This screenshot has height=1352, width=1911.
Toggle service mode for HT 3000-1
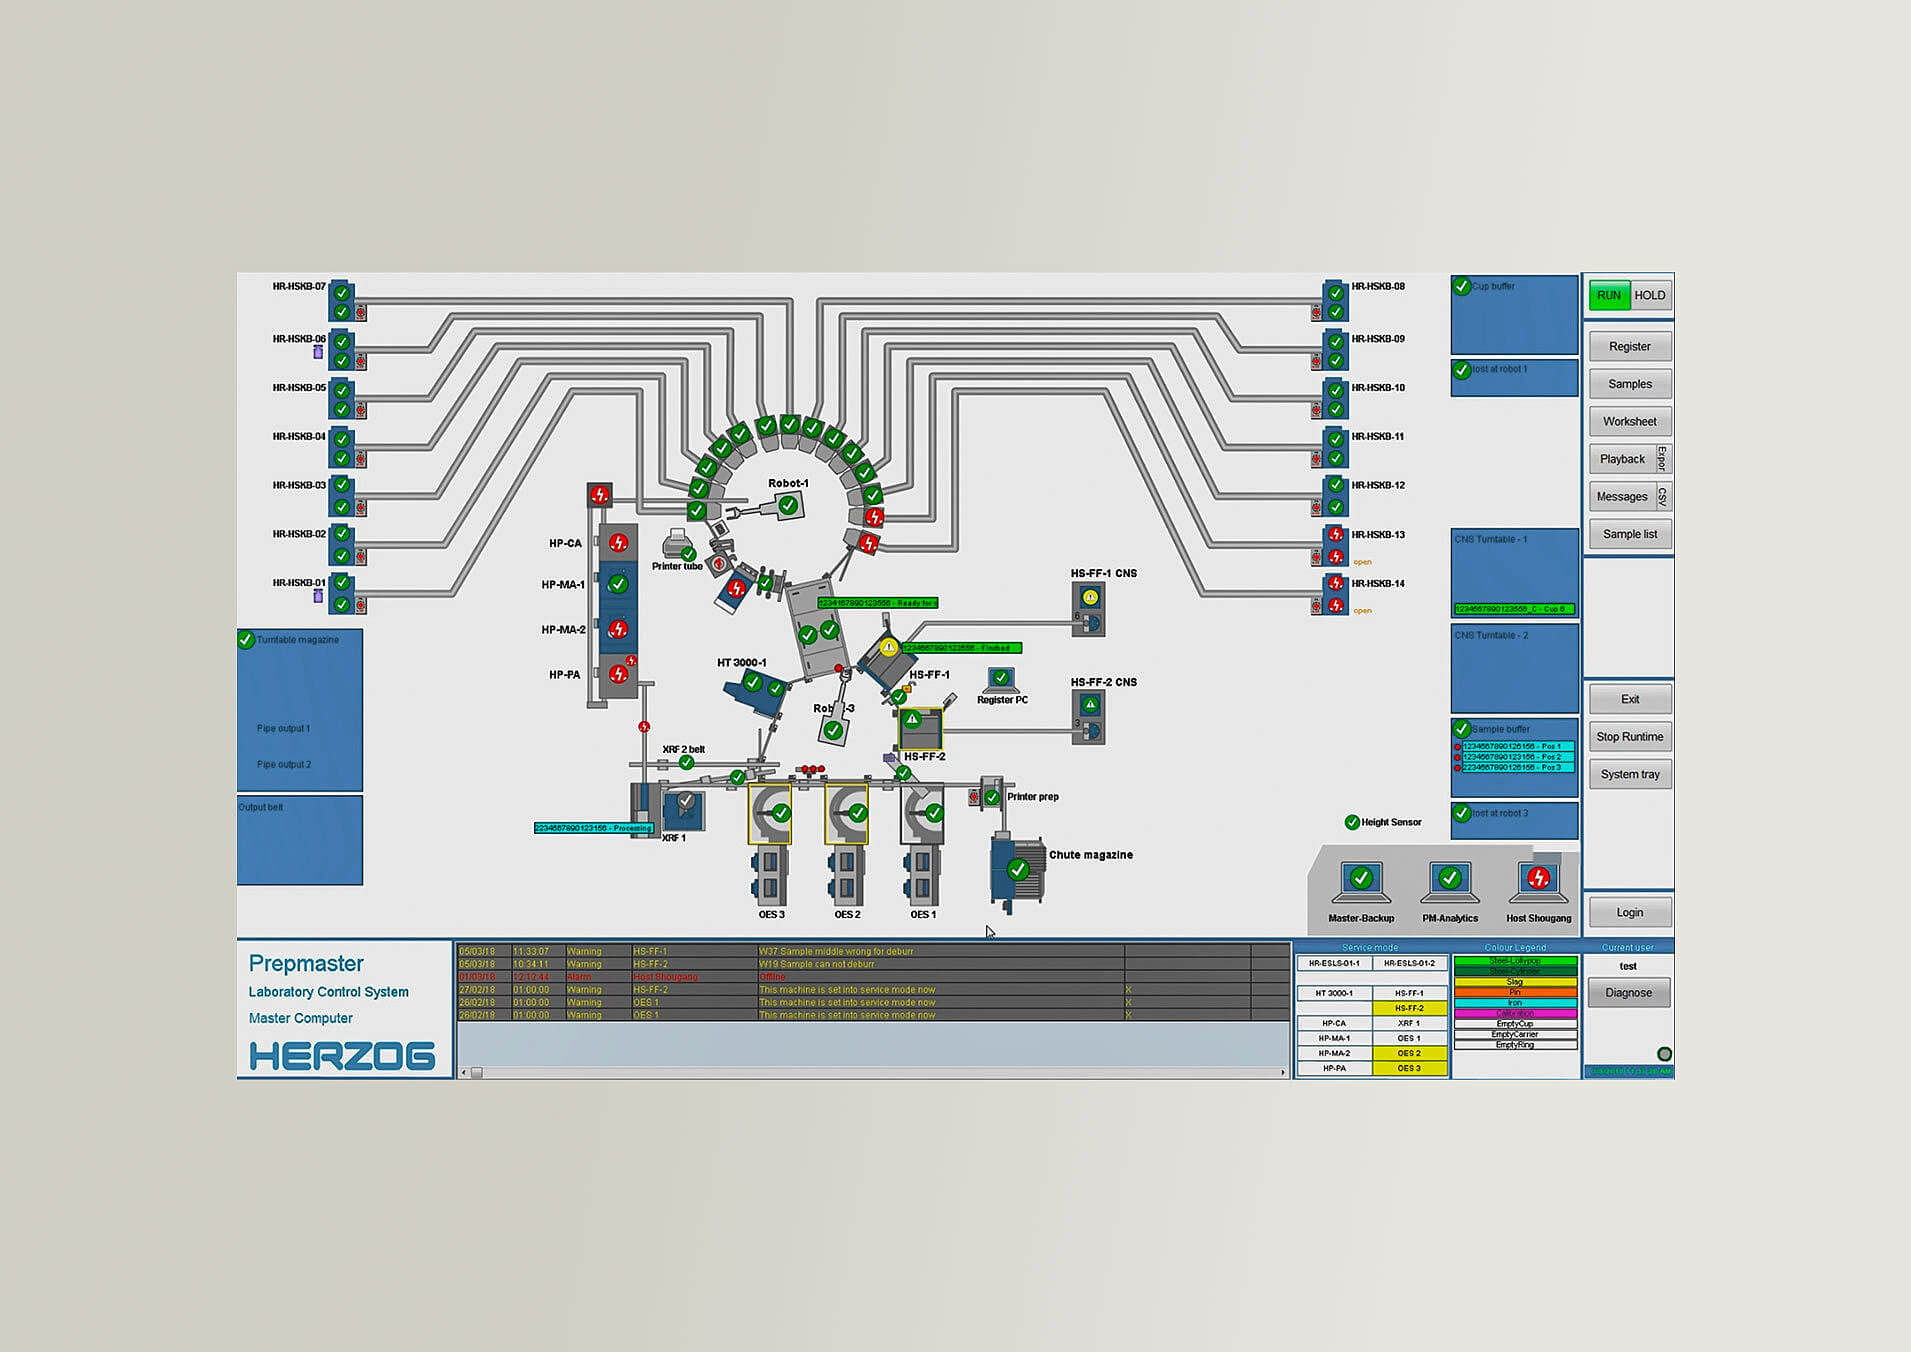pos(1334,993)
